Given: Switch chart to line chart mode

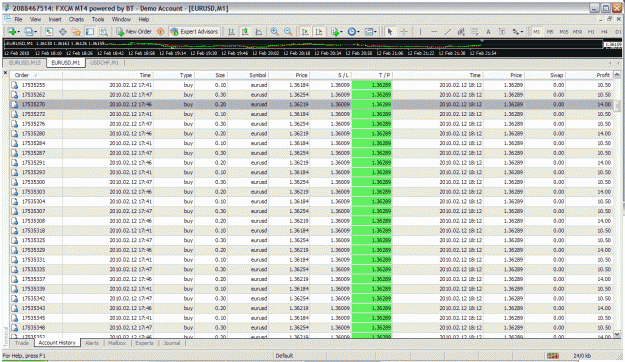Looking at the screenshot, I should [258, 31].
